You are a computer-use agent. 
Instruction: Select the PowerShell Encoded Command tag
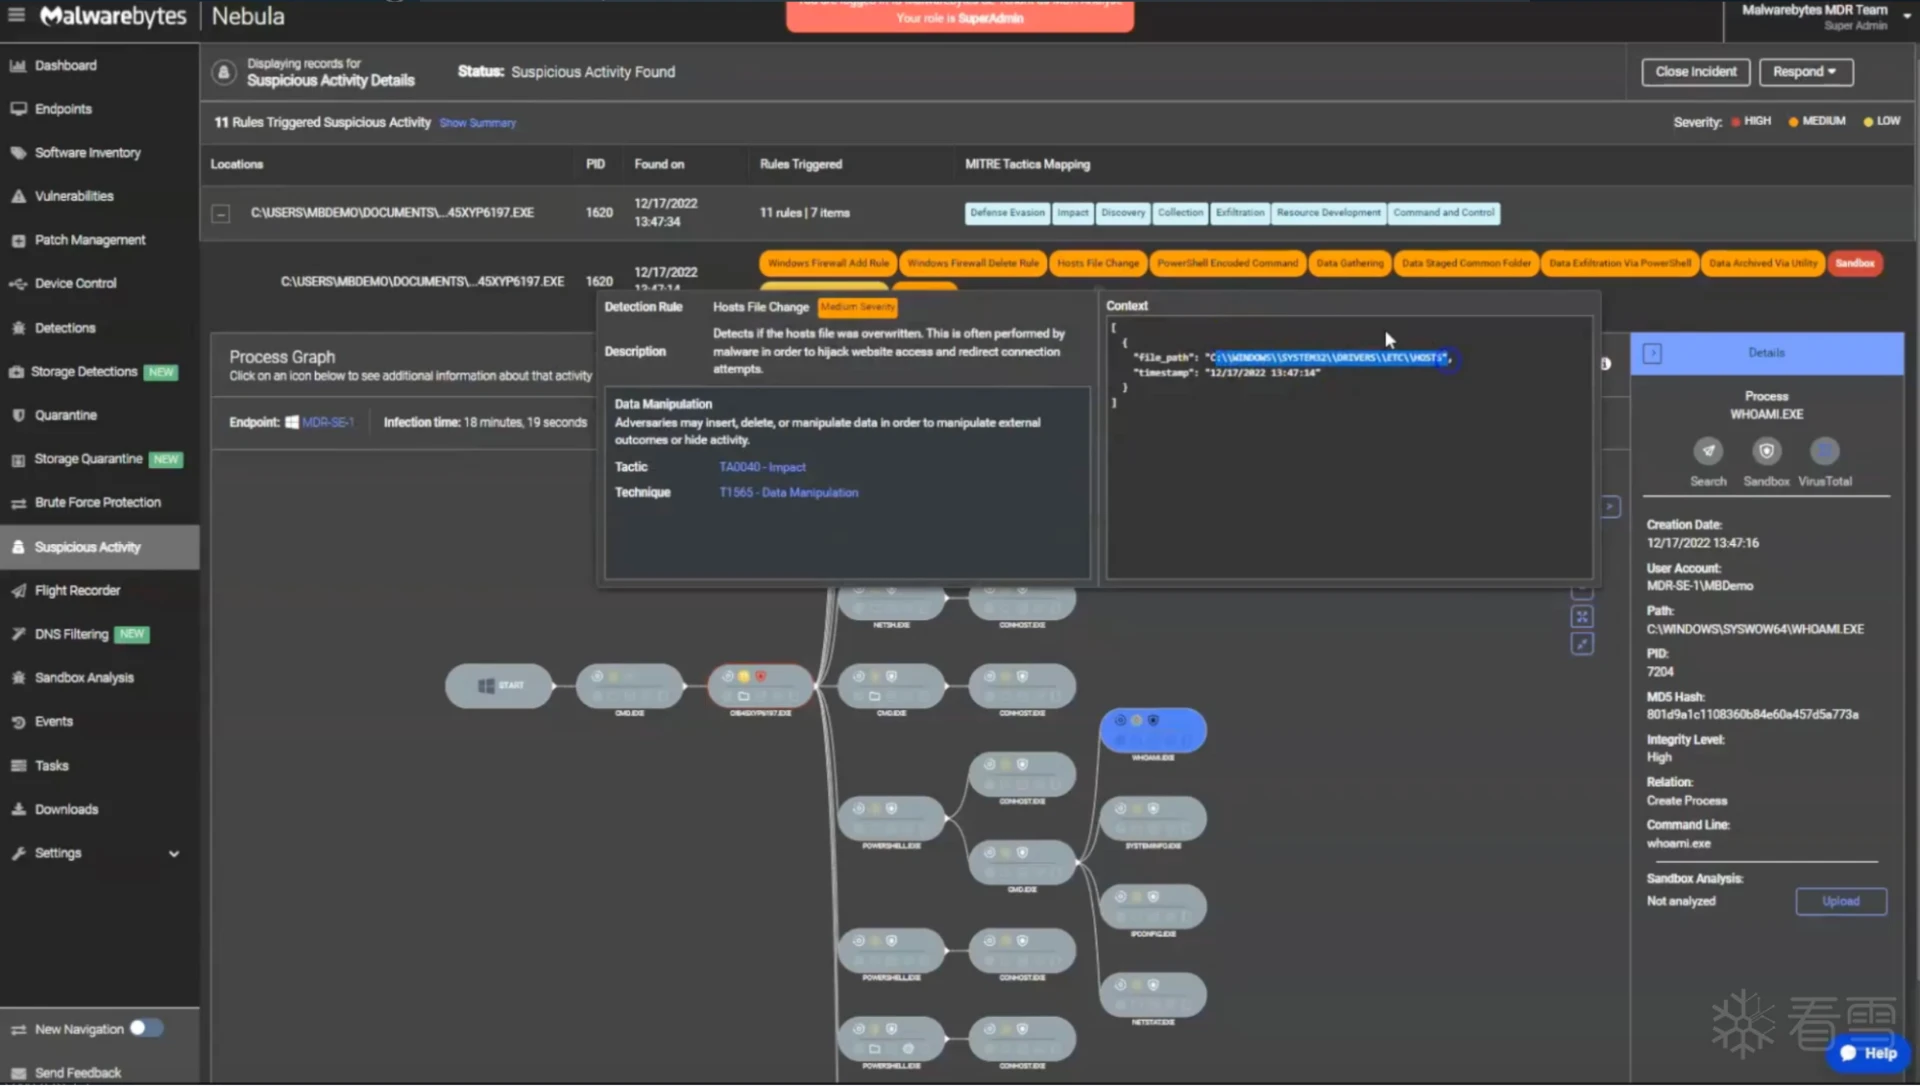point(1227,263)
